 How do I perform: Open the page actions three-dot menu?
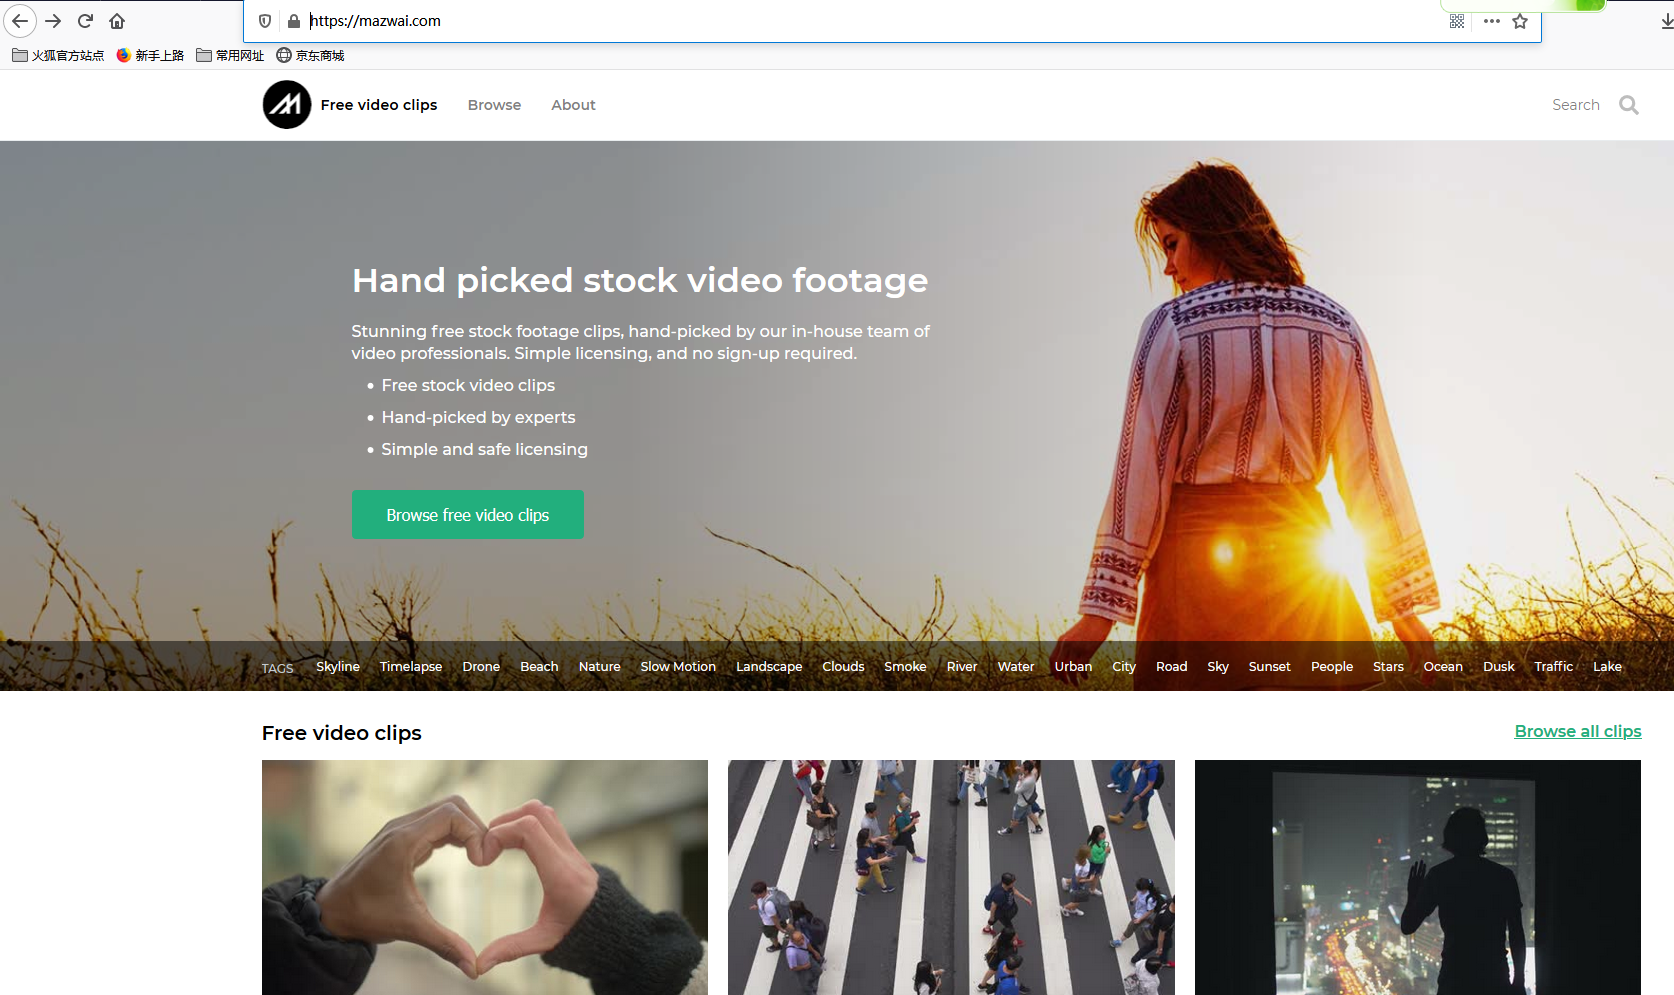point(1492,21)
